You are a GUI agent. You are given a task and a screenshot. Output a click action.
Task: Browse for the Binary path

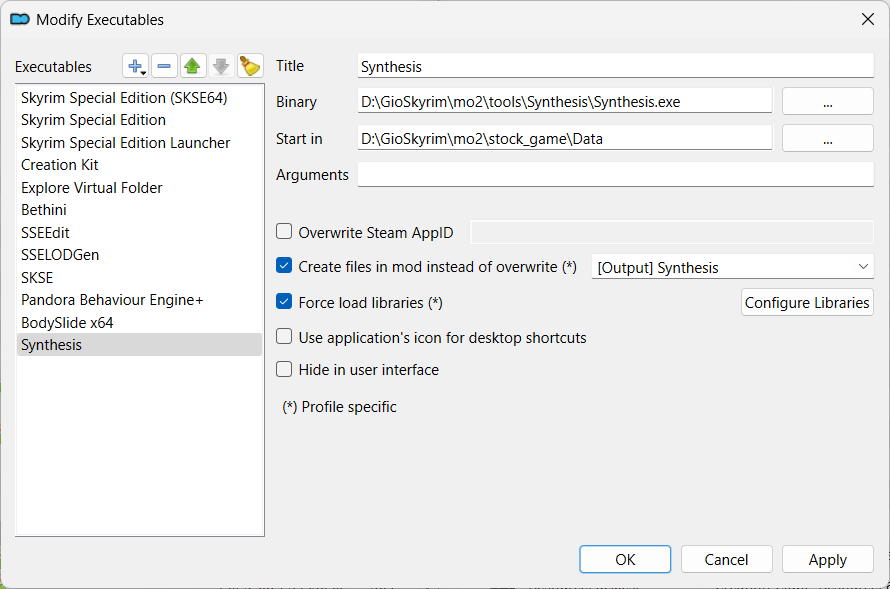pos(827,100)
